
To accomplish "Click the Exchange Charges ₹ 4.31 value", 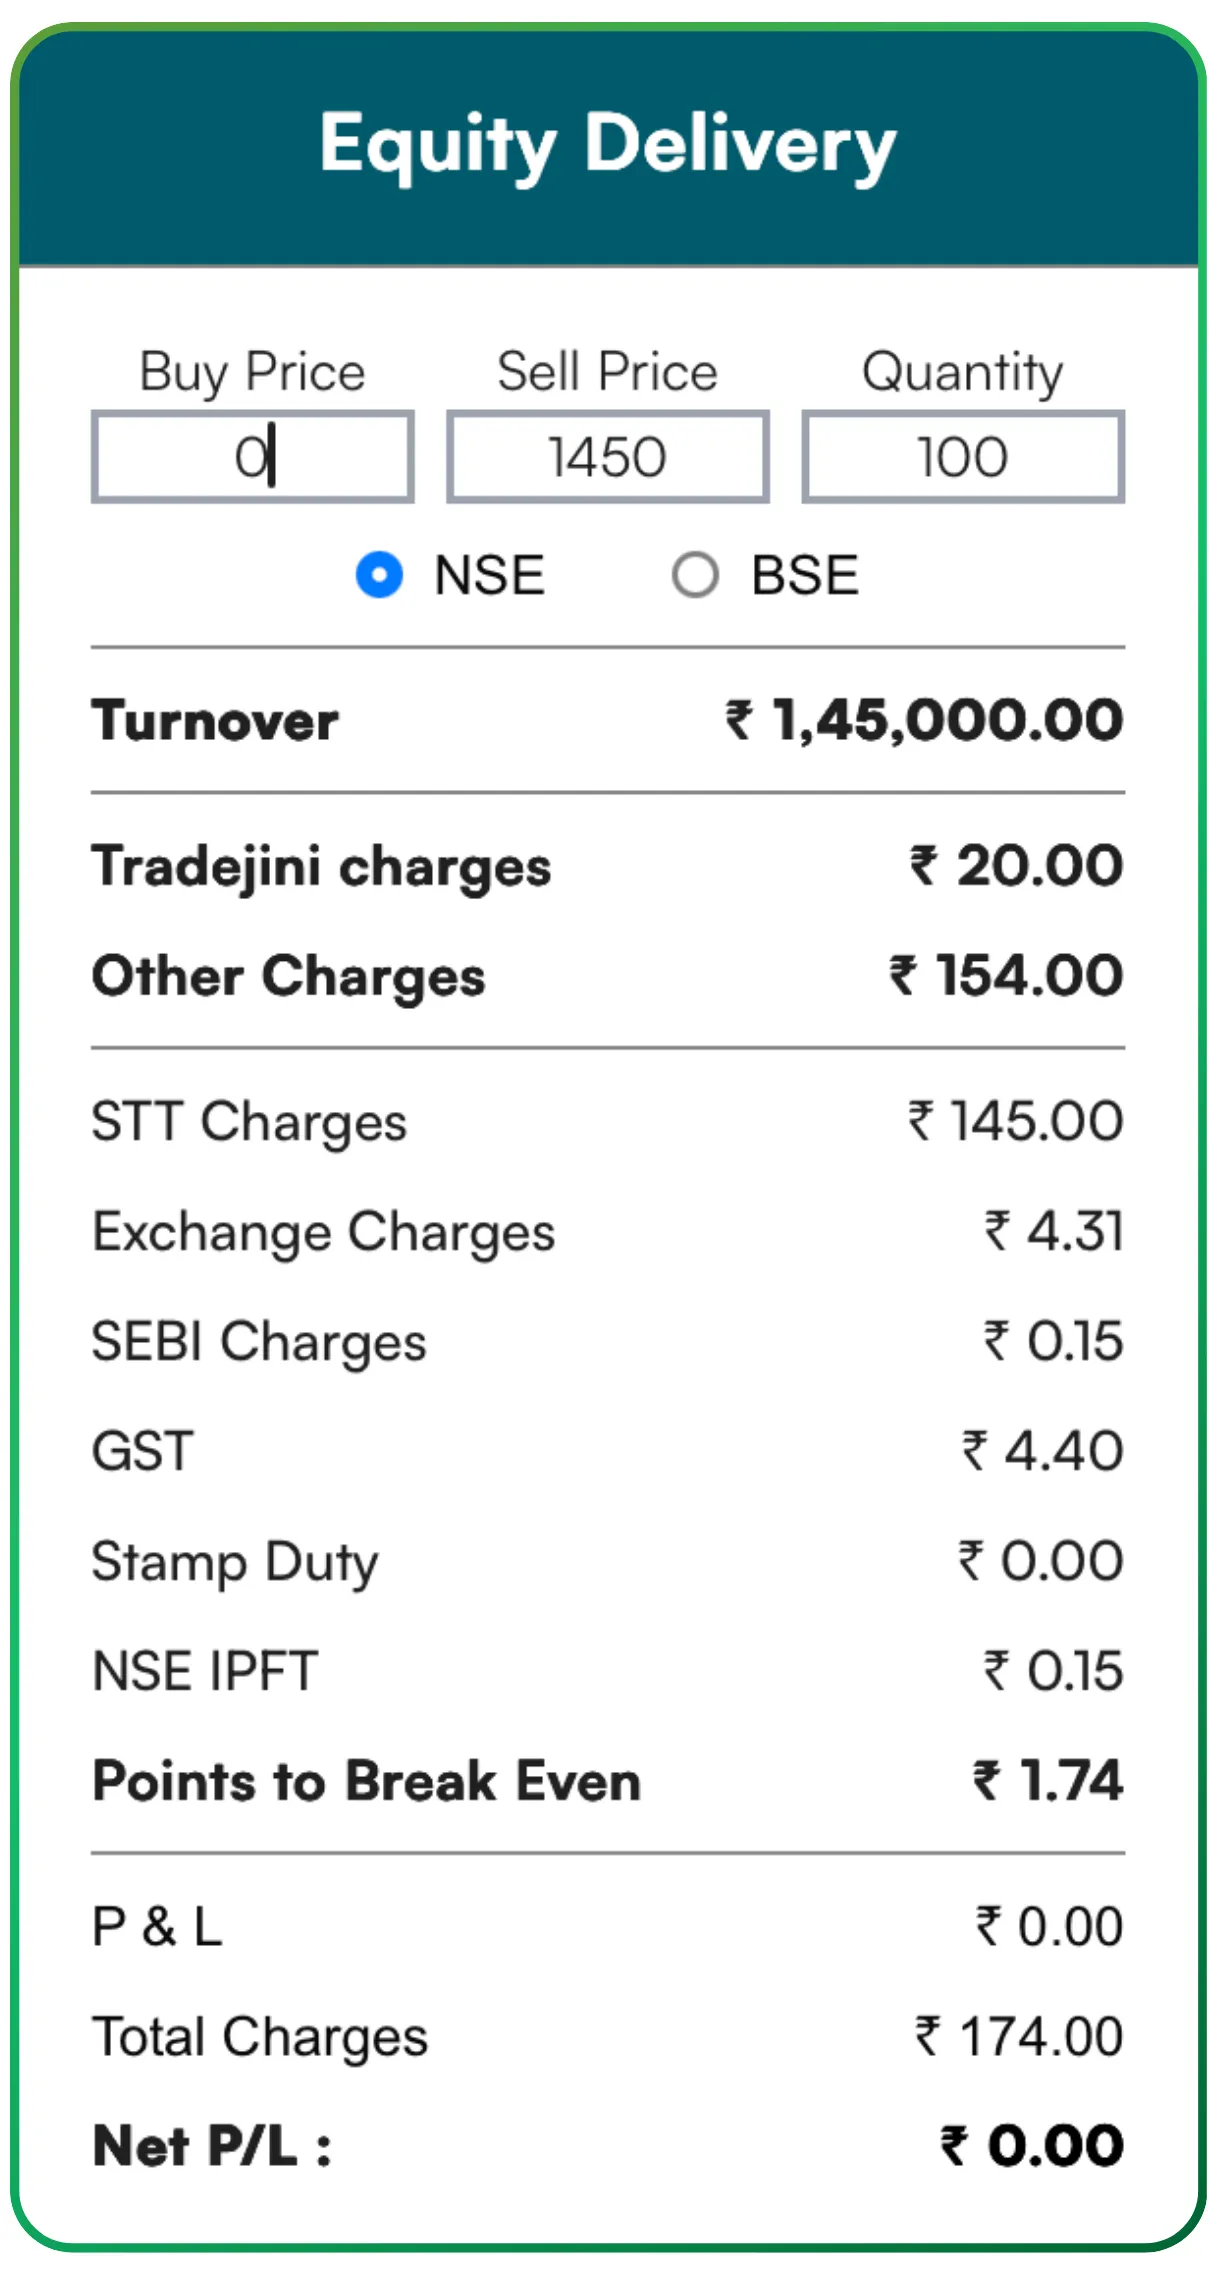I will tap(1054, 1231).
